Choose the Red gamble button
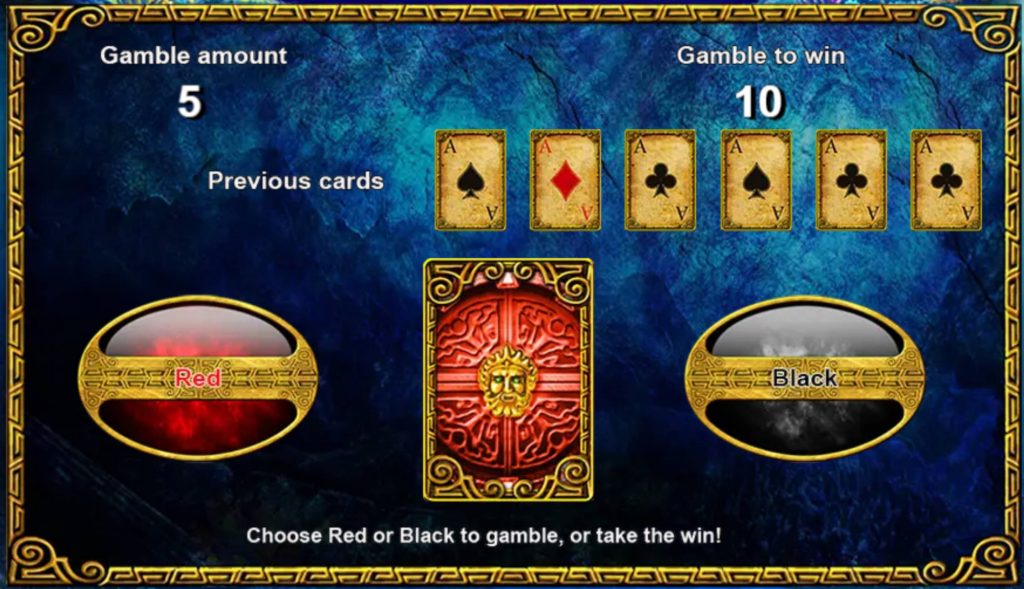 point(198,378)
